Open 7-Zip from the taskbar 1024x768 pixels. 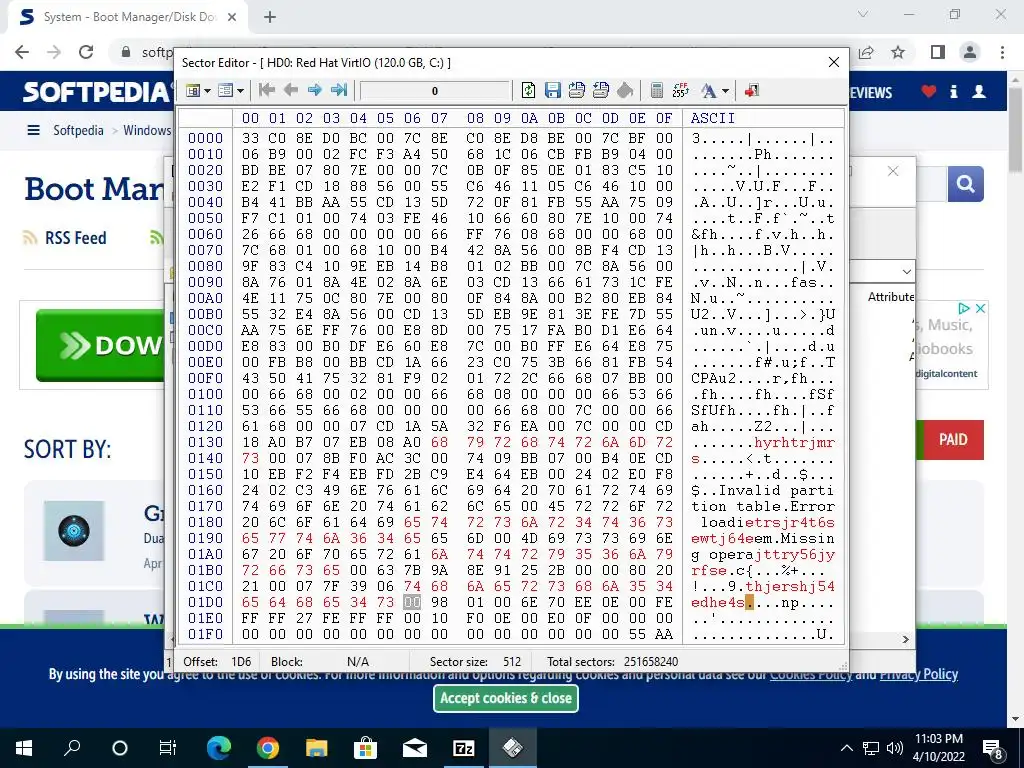[x=464, y=748]
